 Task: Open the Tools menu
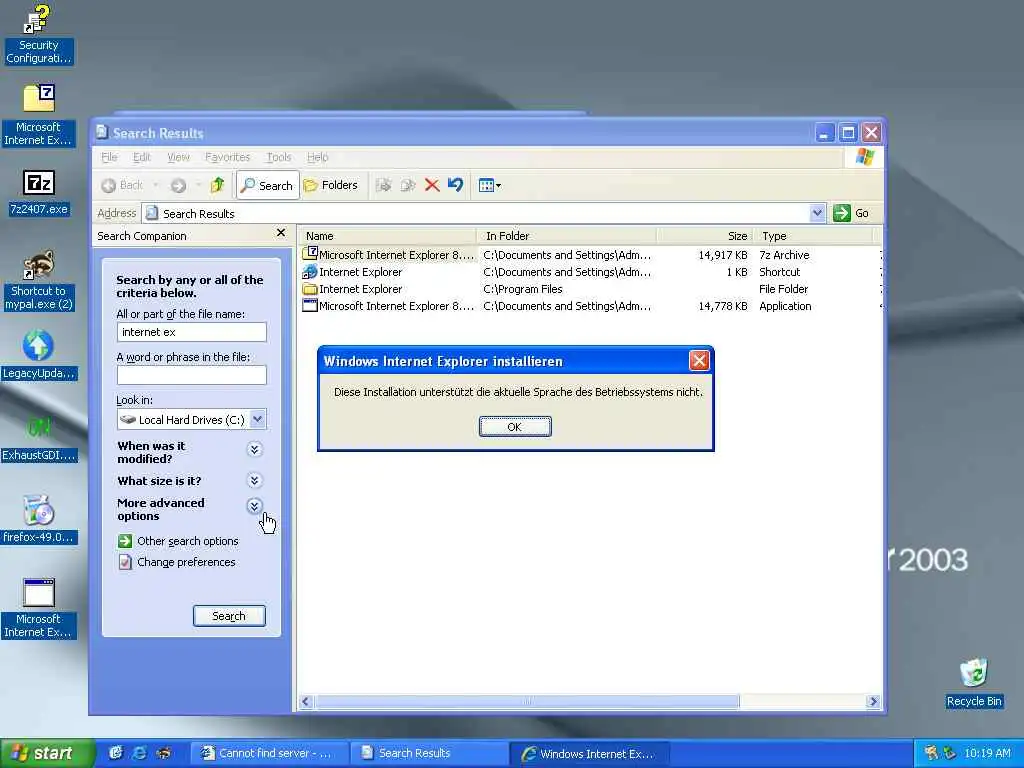[279, 157]
